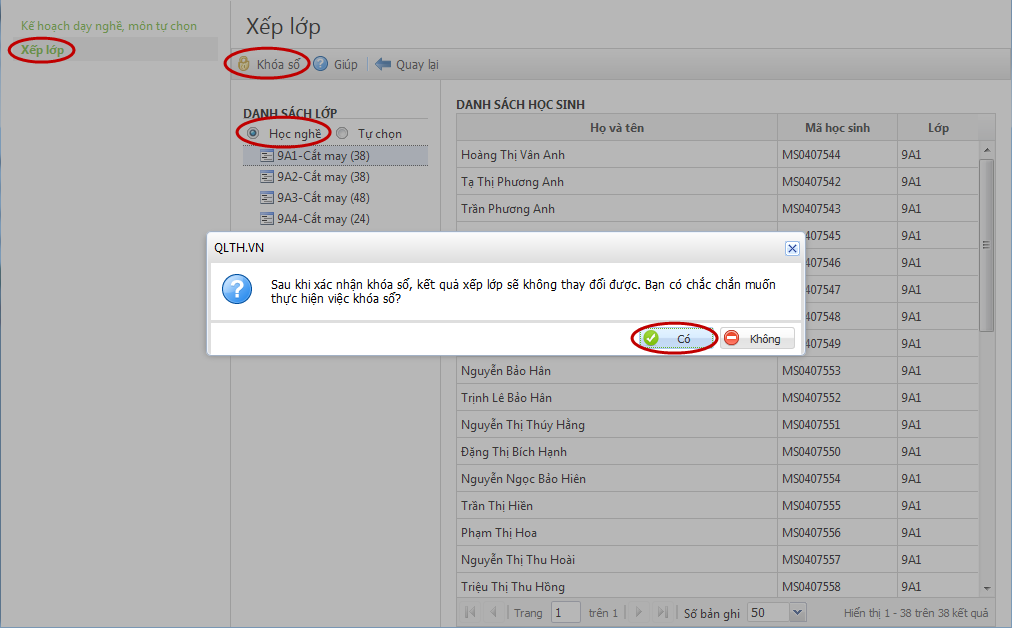Viewport: 1012px width, 628px height.
Task: Click student code MS0407553
Action: click(x=811, y=370)
